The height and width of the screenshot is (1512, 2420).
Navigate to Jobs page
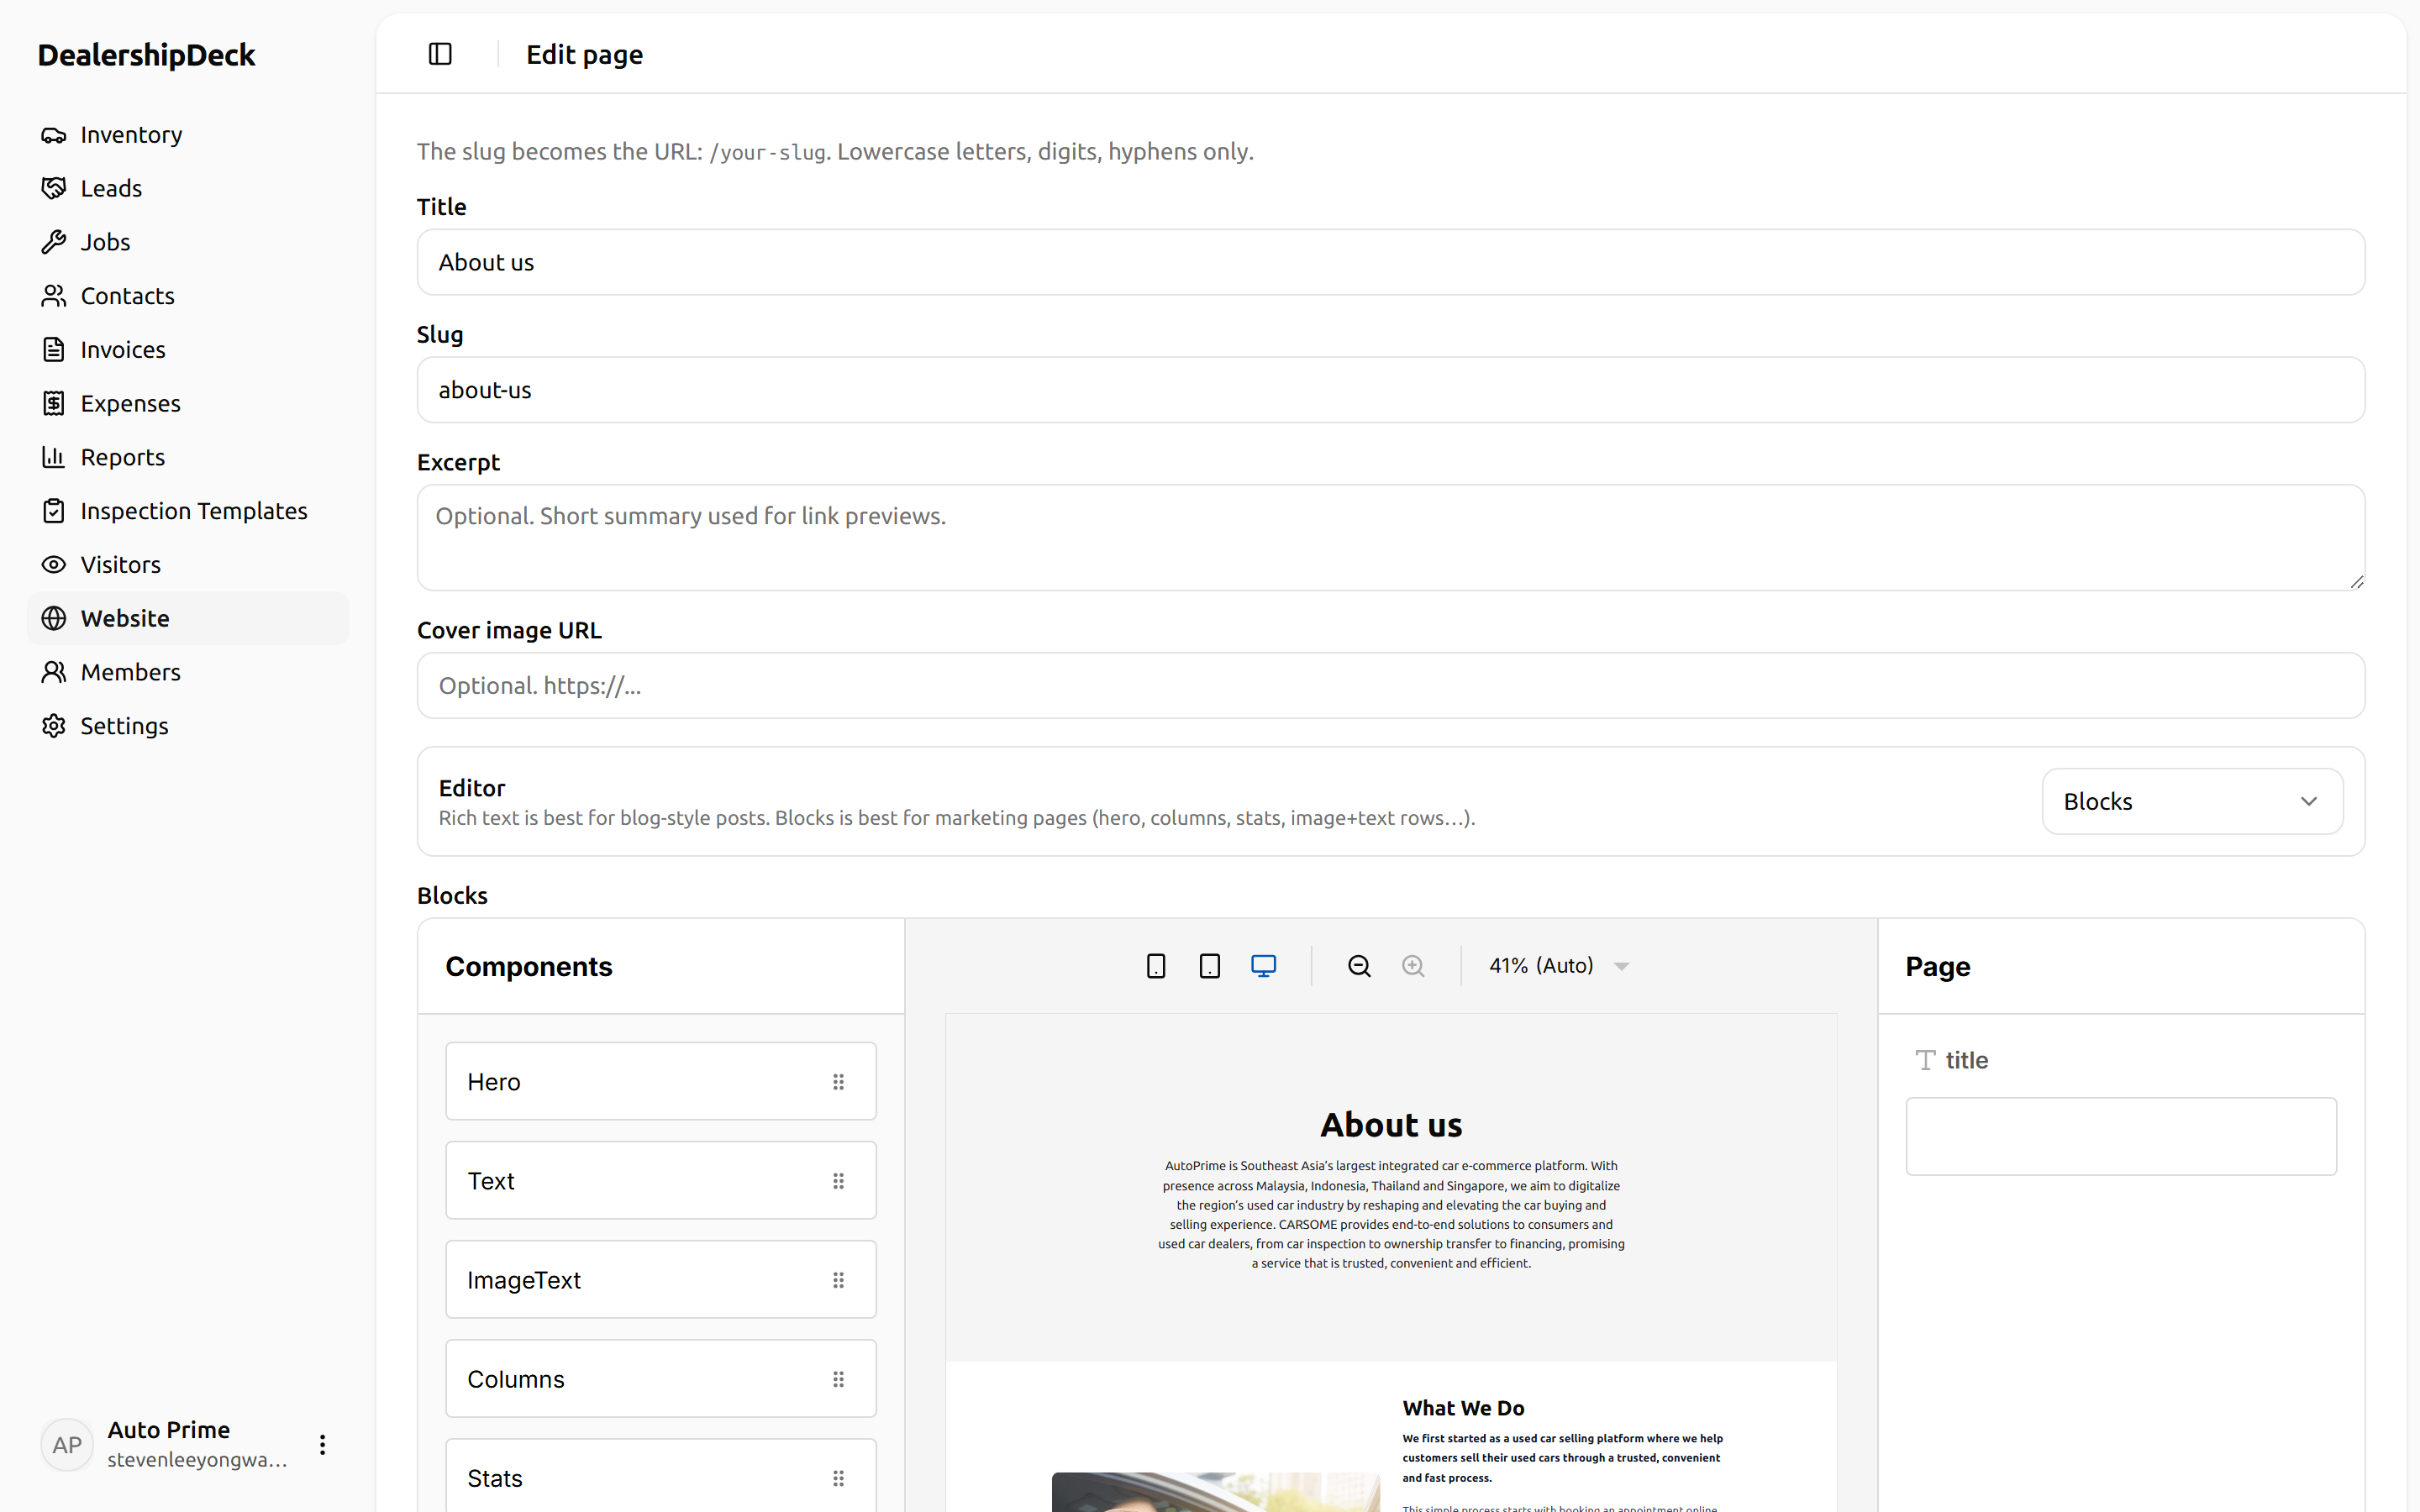pyautogui.click(x=188, y=242)
